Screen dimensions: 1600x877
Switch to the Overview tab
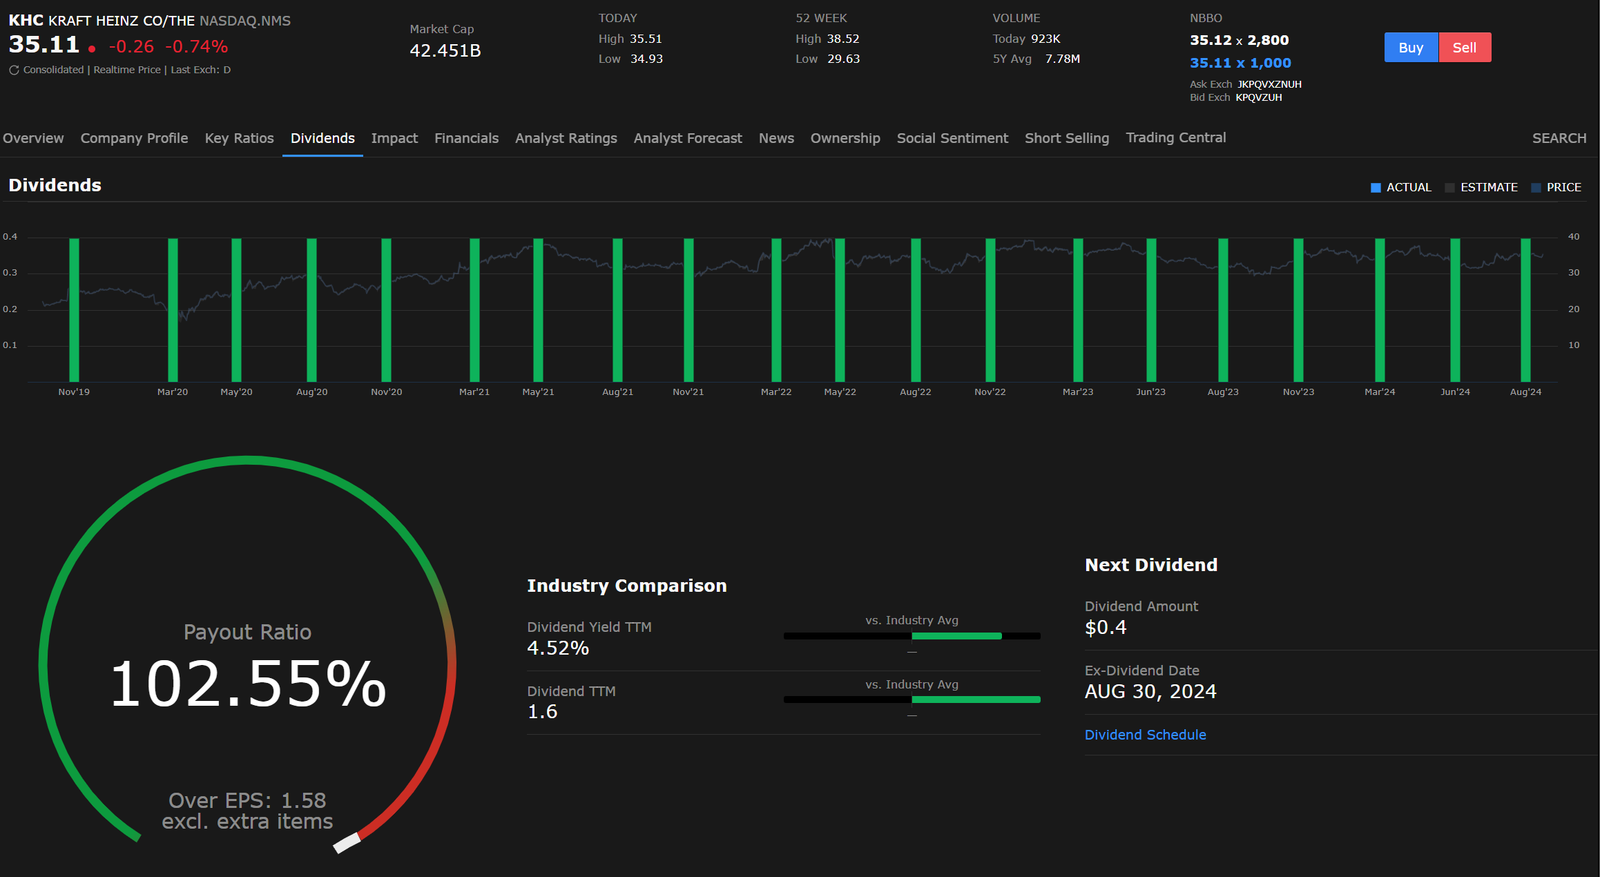(x=33, y=138)
